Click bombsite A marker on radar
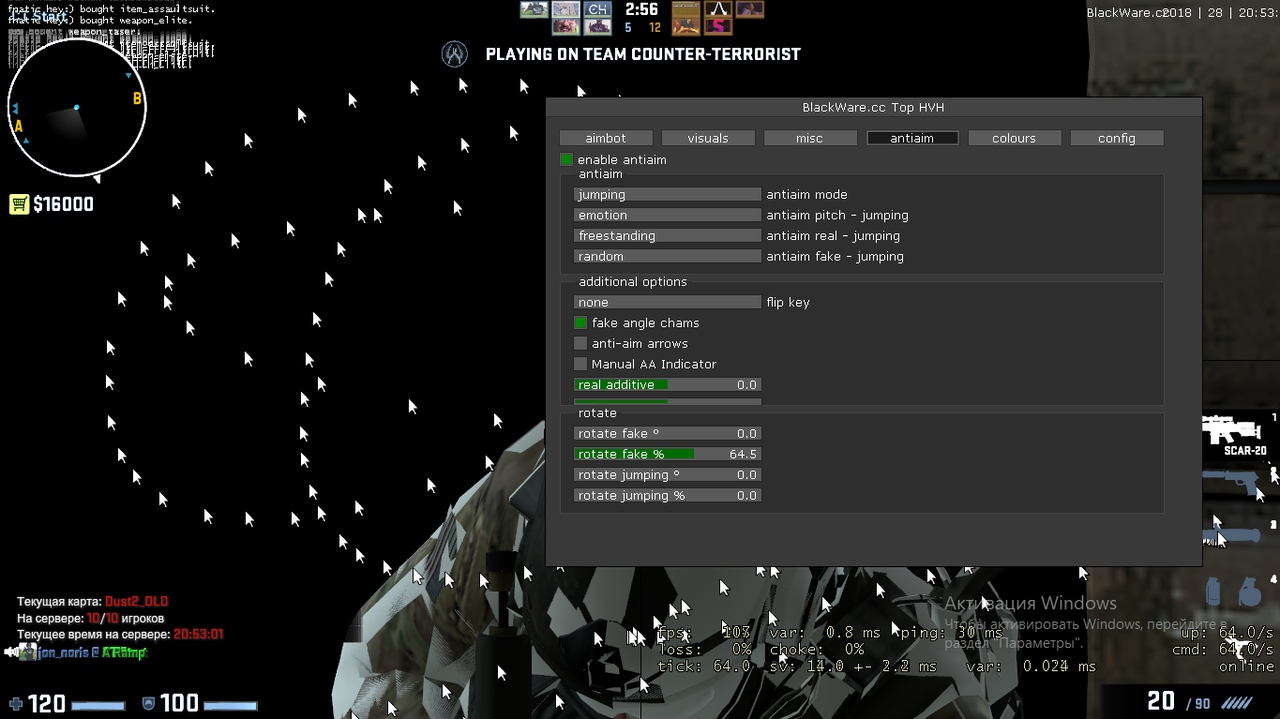Screen dimensions: 1280x719 pyautogui.click(x=18, y=126)
